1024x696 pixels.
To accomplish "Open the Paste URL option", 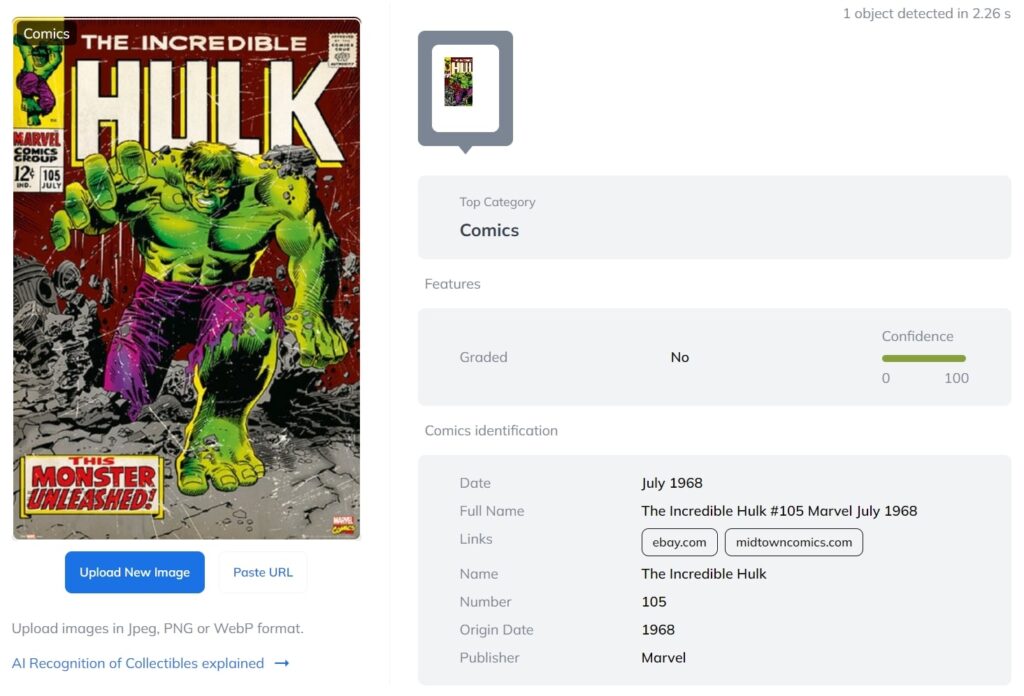I will click(x=263, y=572).
